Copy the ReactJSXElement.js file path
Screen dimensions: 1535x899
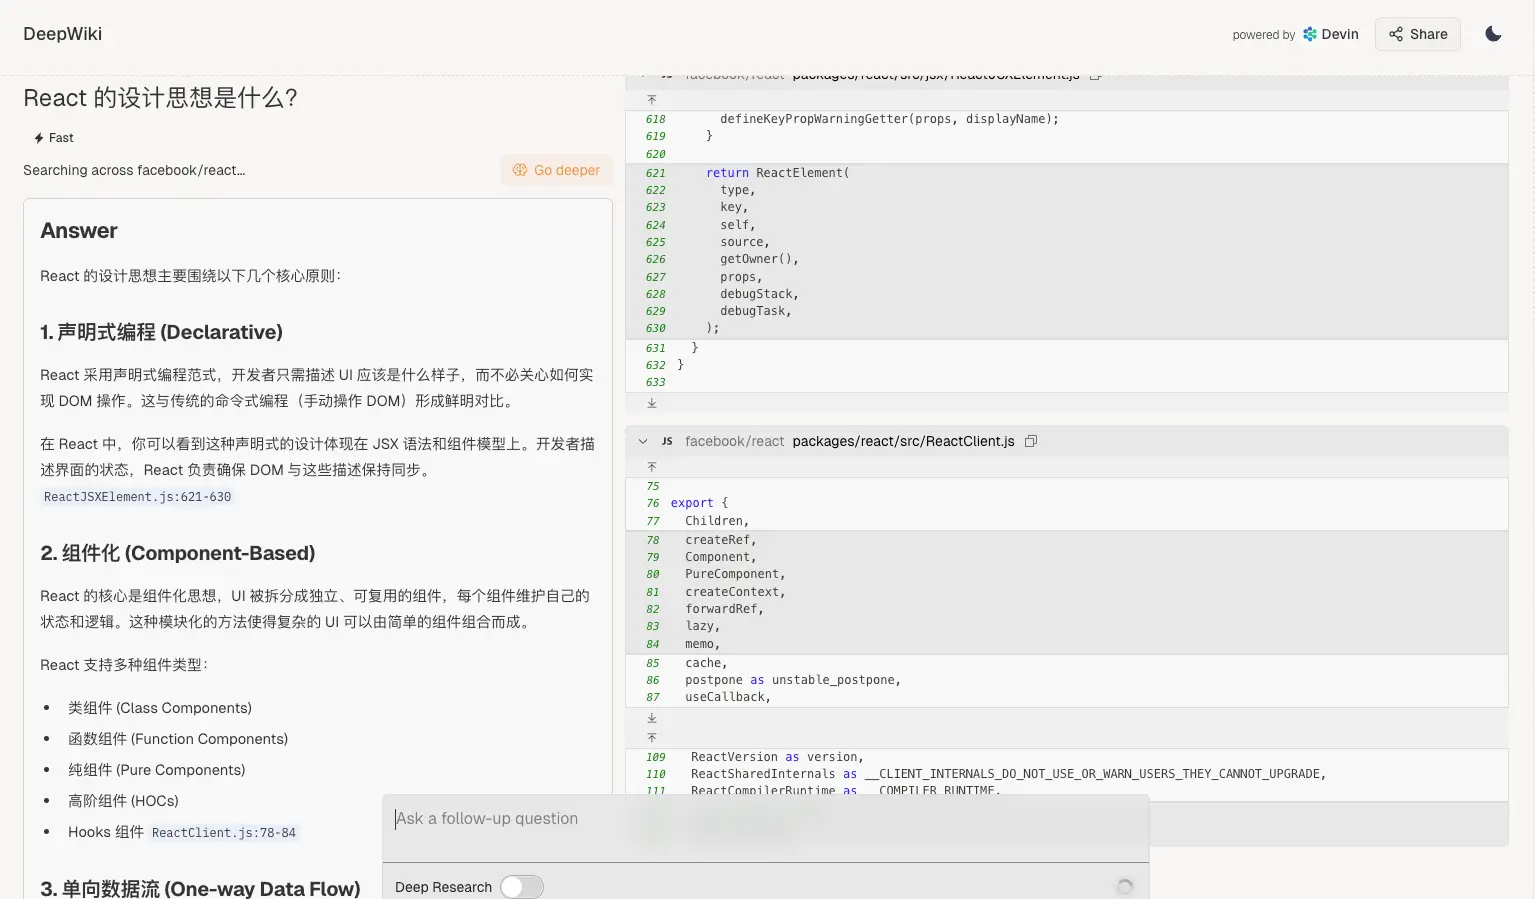[1096, 75]
